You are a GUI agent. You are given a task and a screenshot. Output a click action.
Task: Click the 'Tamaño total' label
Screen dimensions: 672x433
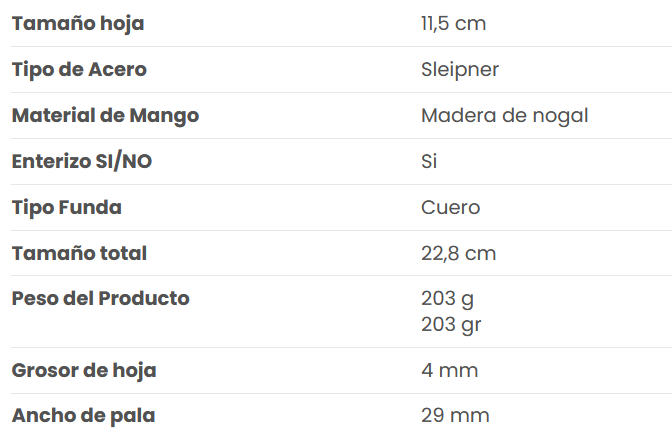79,253
